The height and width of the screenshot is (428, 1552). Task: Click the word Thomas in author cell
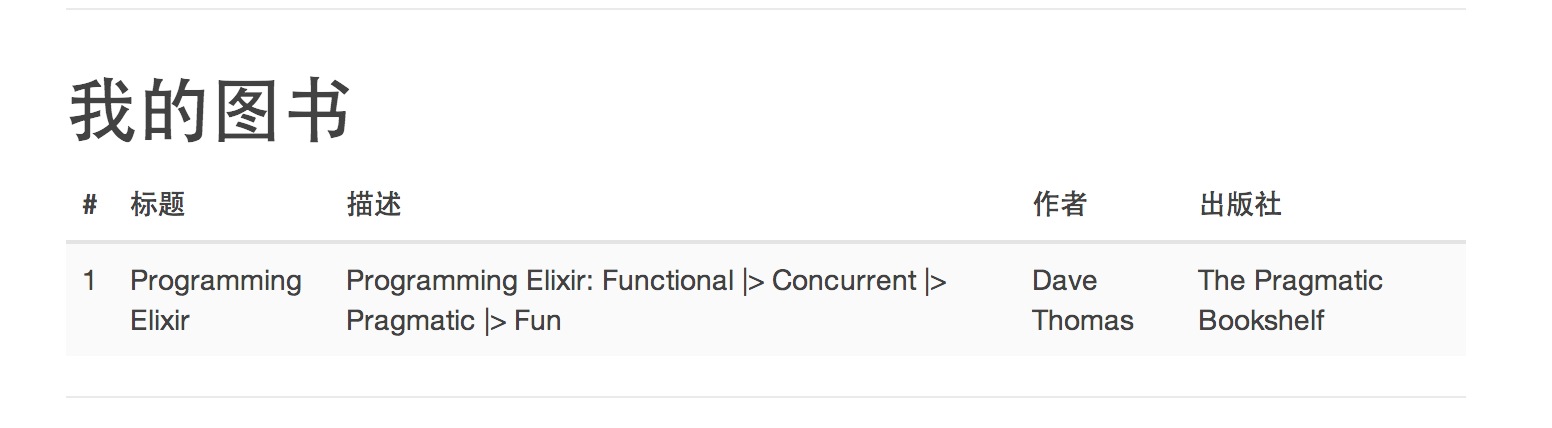tap(1082, 321)
